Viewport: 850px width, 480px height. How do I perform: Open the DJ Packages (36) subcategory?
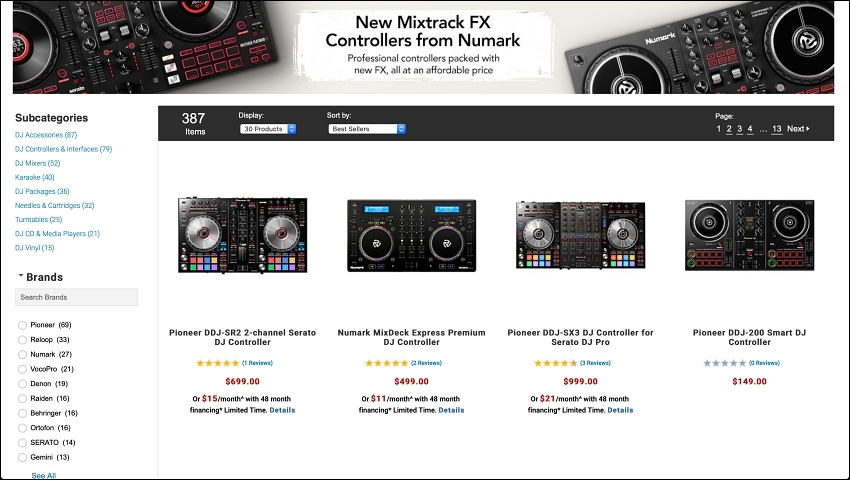[x=42, y=191]
